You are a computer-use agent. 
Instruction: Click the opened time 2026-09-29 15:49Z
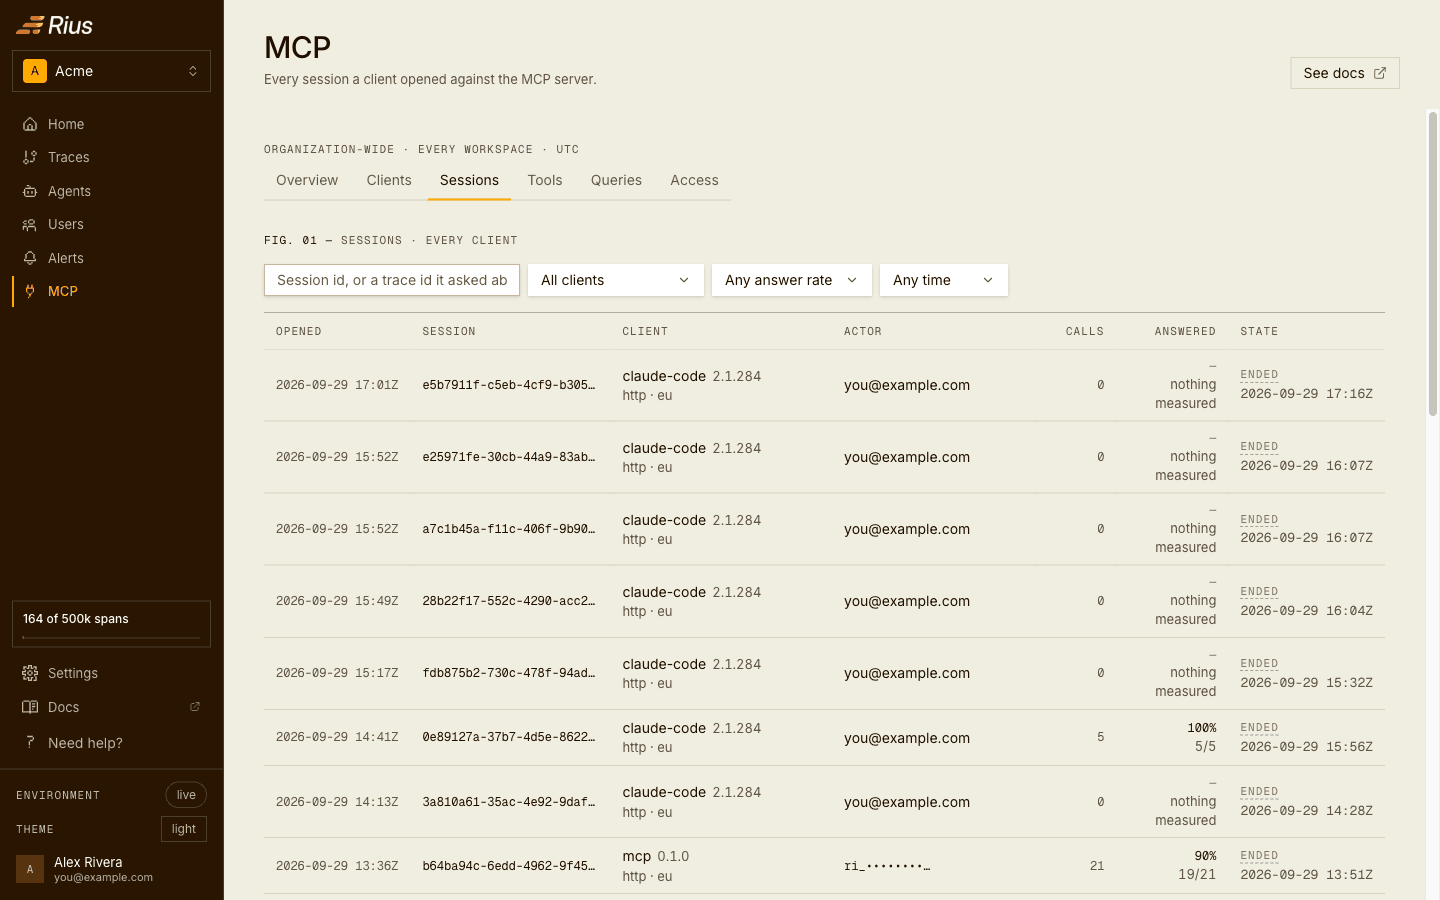click(x=337, y=601)
